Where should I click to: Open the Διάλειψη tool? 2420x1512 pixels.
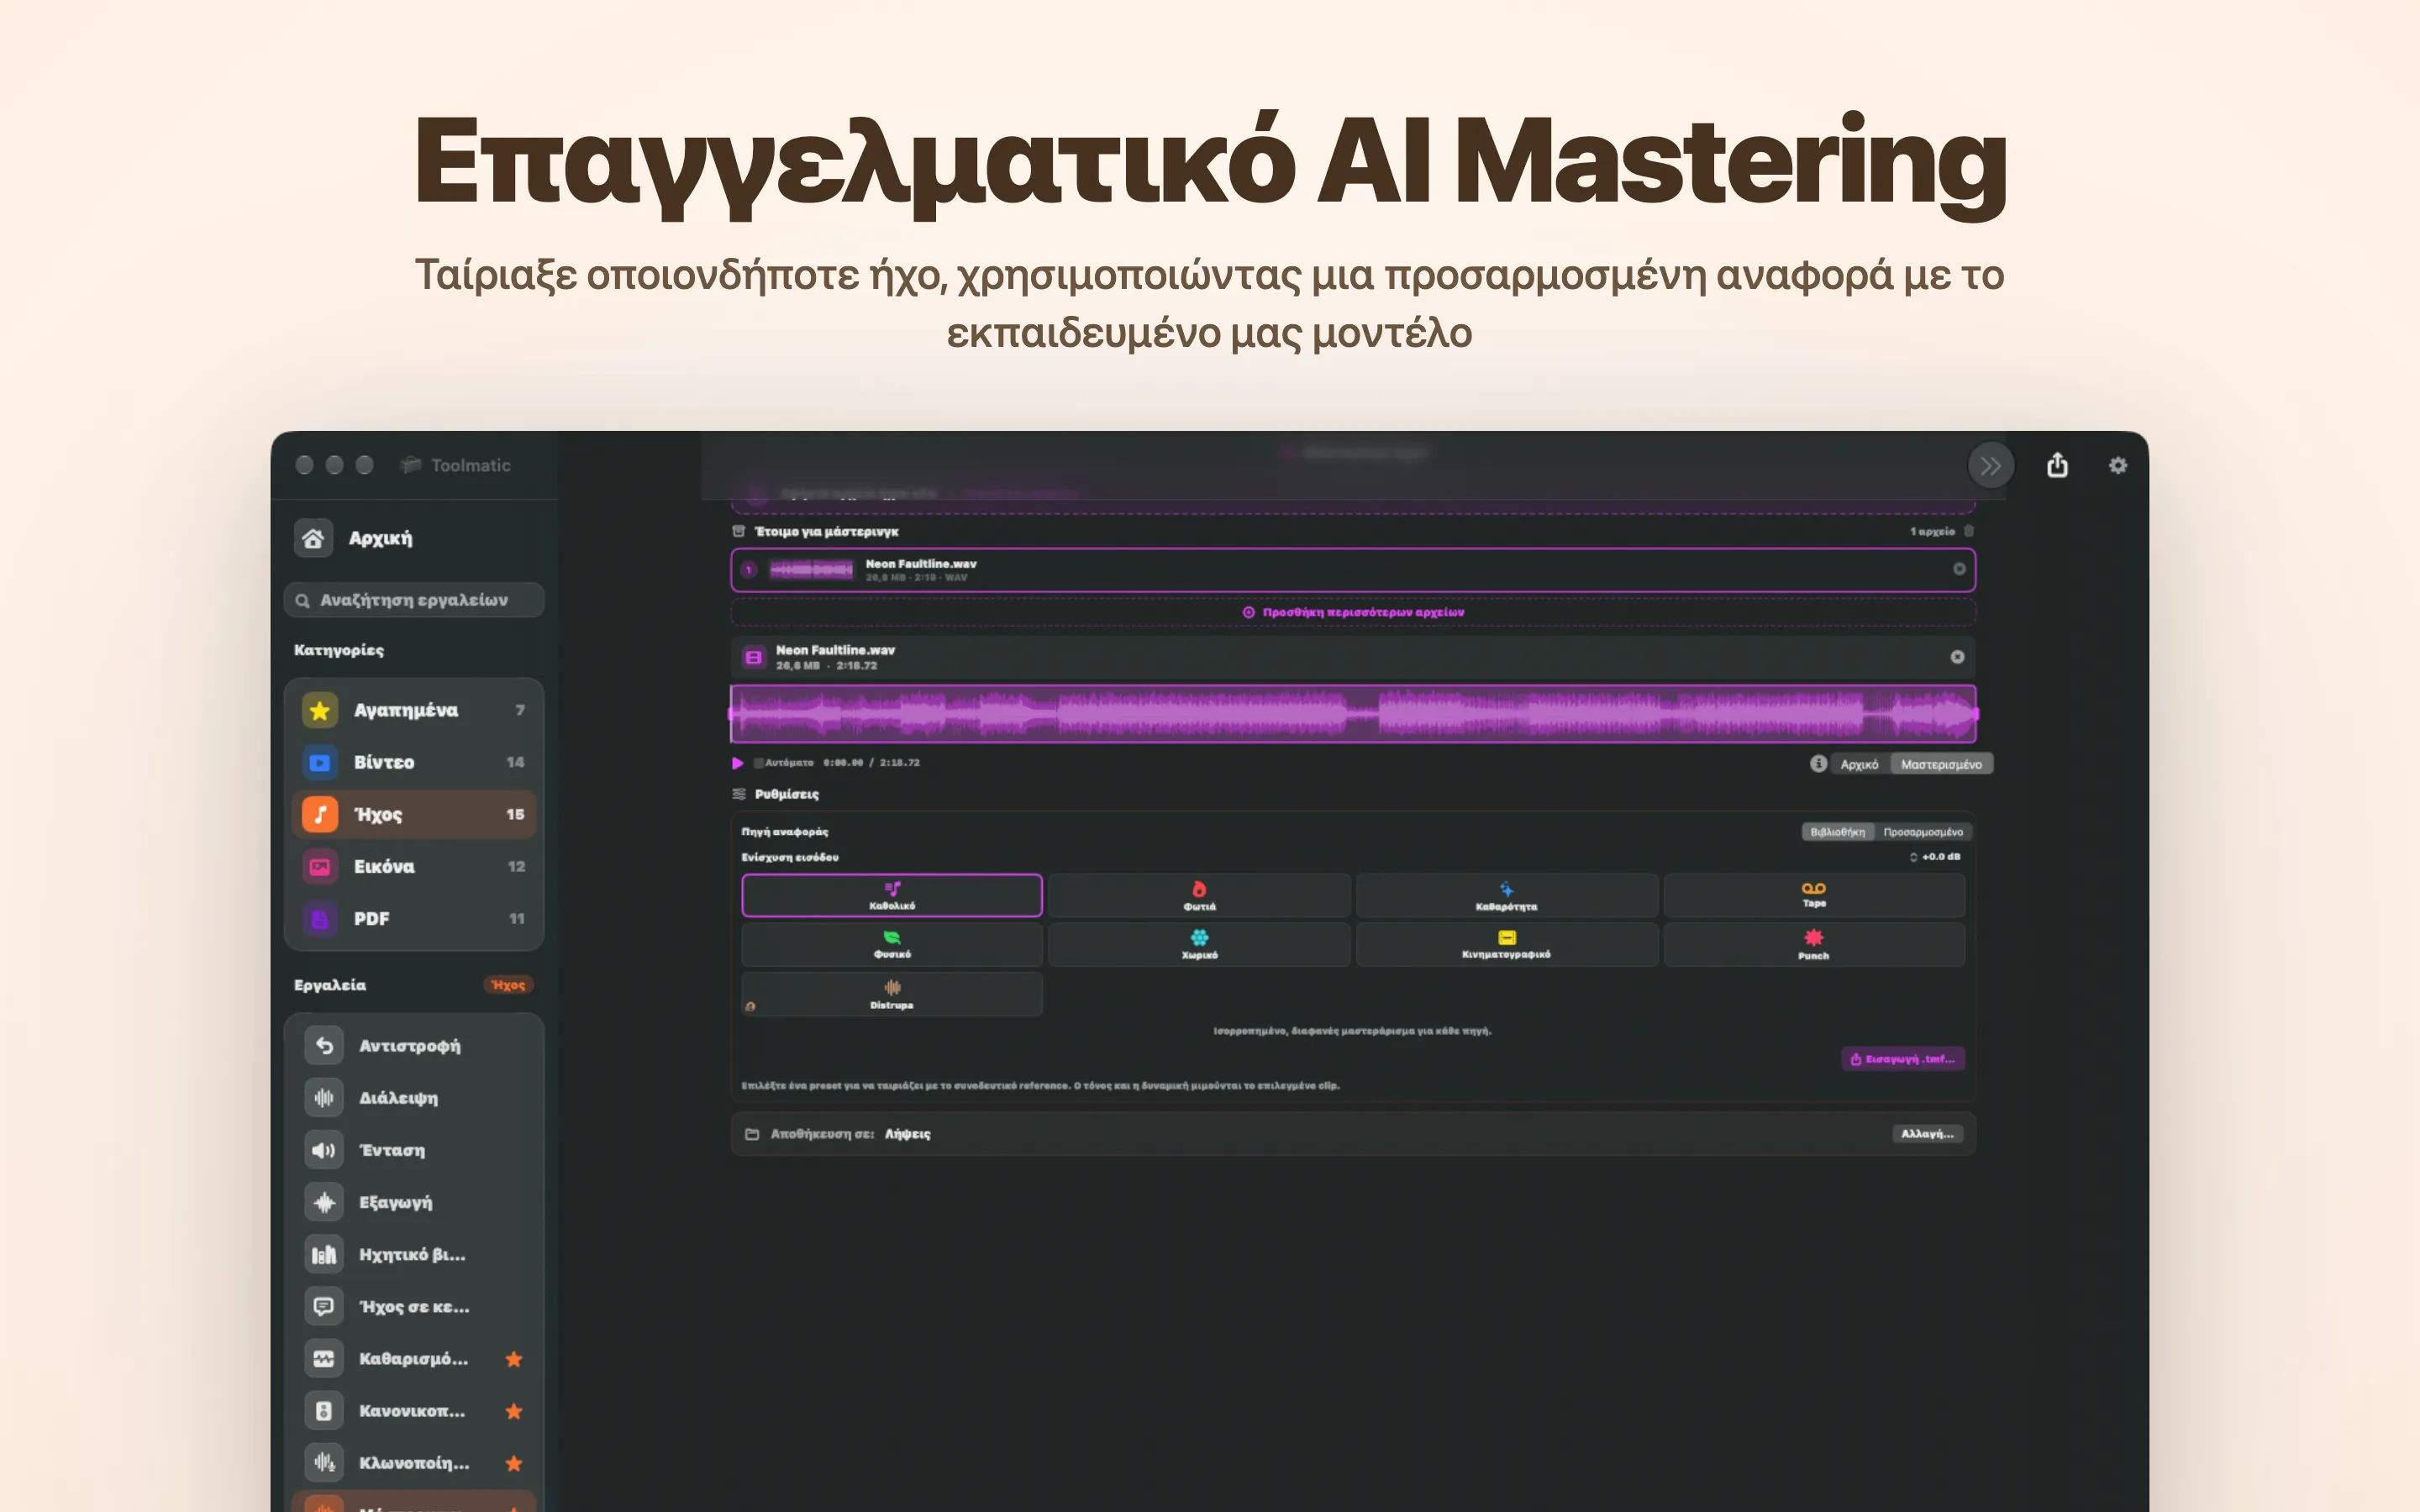(x=414, y=1098)
